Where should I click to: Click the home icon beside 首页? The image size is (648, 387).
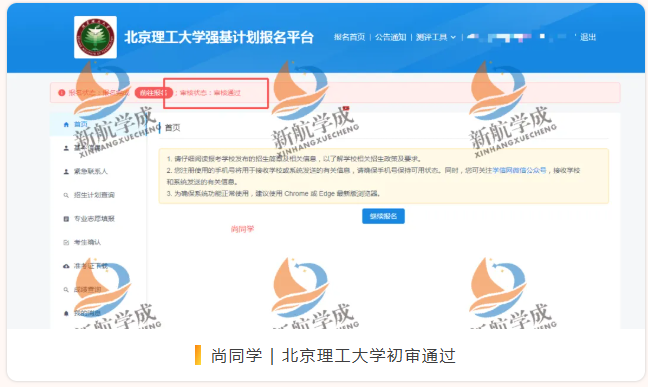pos(66,124)
